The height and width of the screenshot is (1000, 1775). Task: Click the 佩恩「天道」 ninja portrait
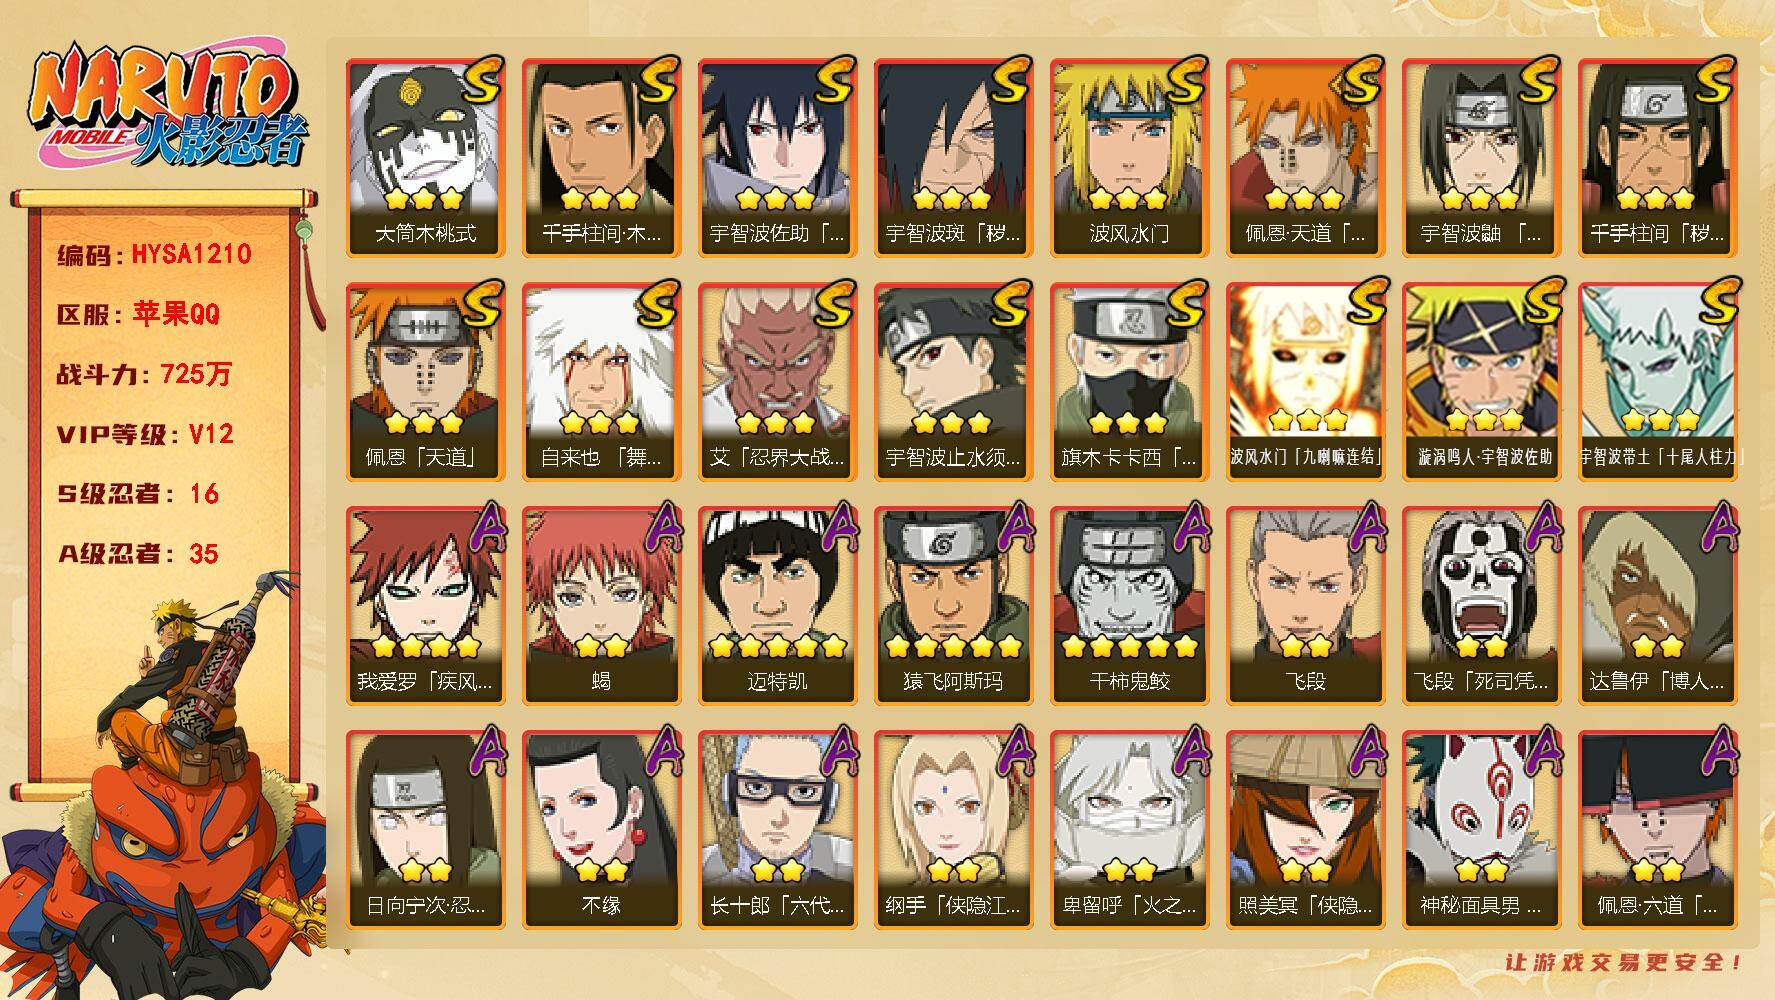425,382
